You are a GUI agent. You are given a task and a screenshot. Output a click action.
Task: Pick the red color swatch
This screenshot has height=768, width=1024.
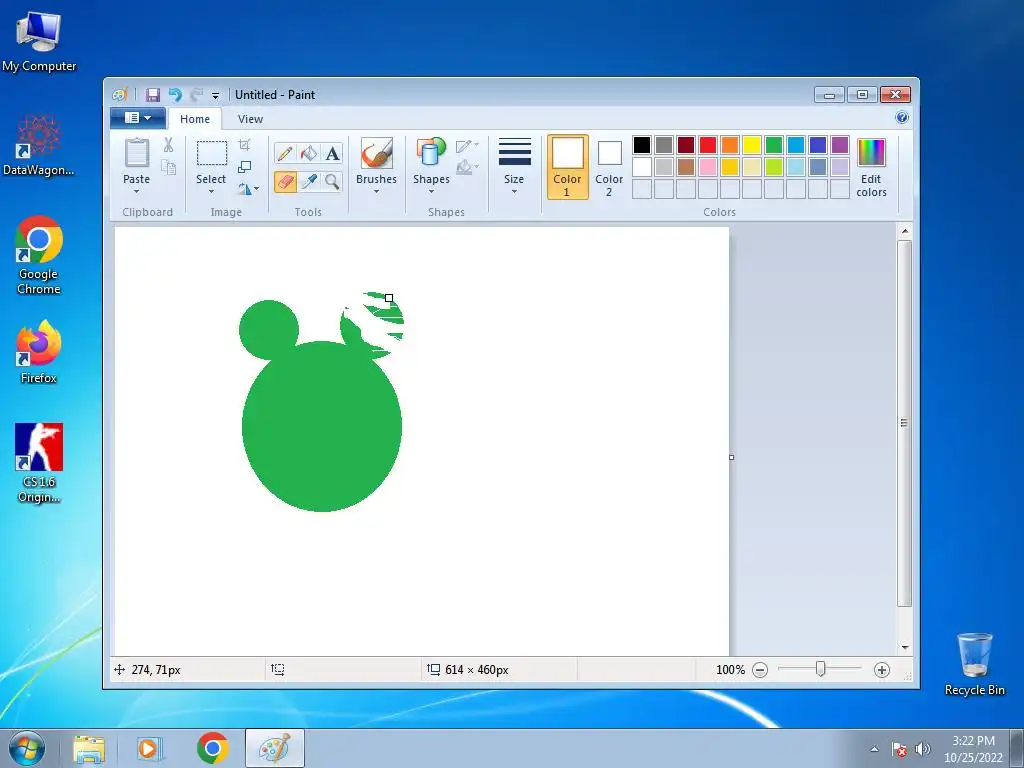[x=708, y=145]
